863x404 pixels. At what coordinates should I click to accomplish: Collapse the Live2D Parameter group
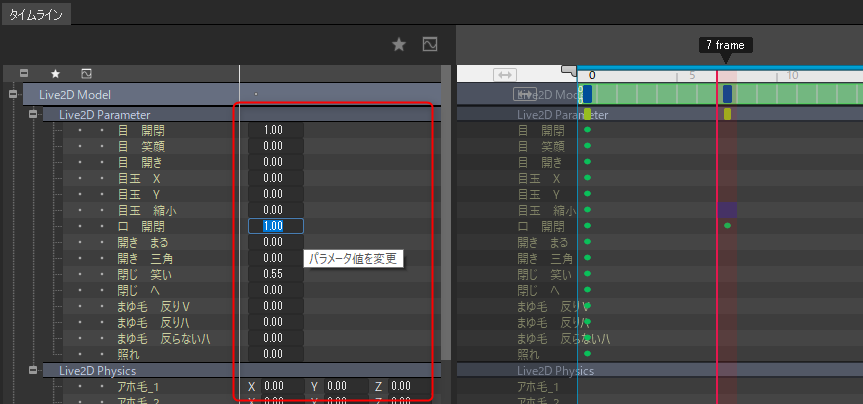pos(34,114)
